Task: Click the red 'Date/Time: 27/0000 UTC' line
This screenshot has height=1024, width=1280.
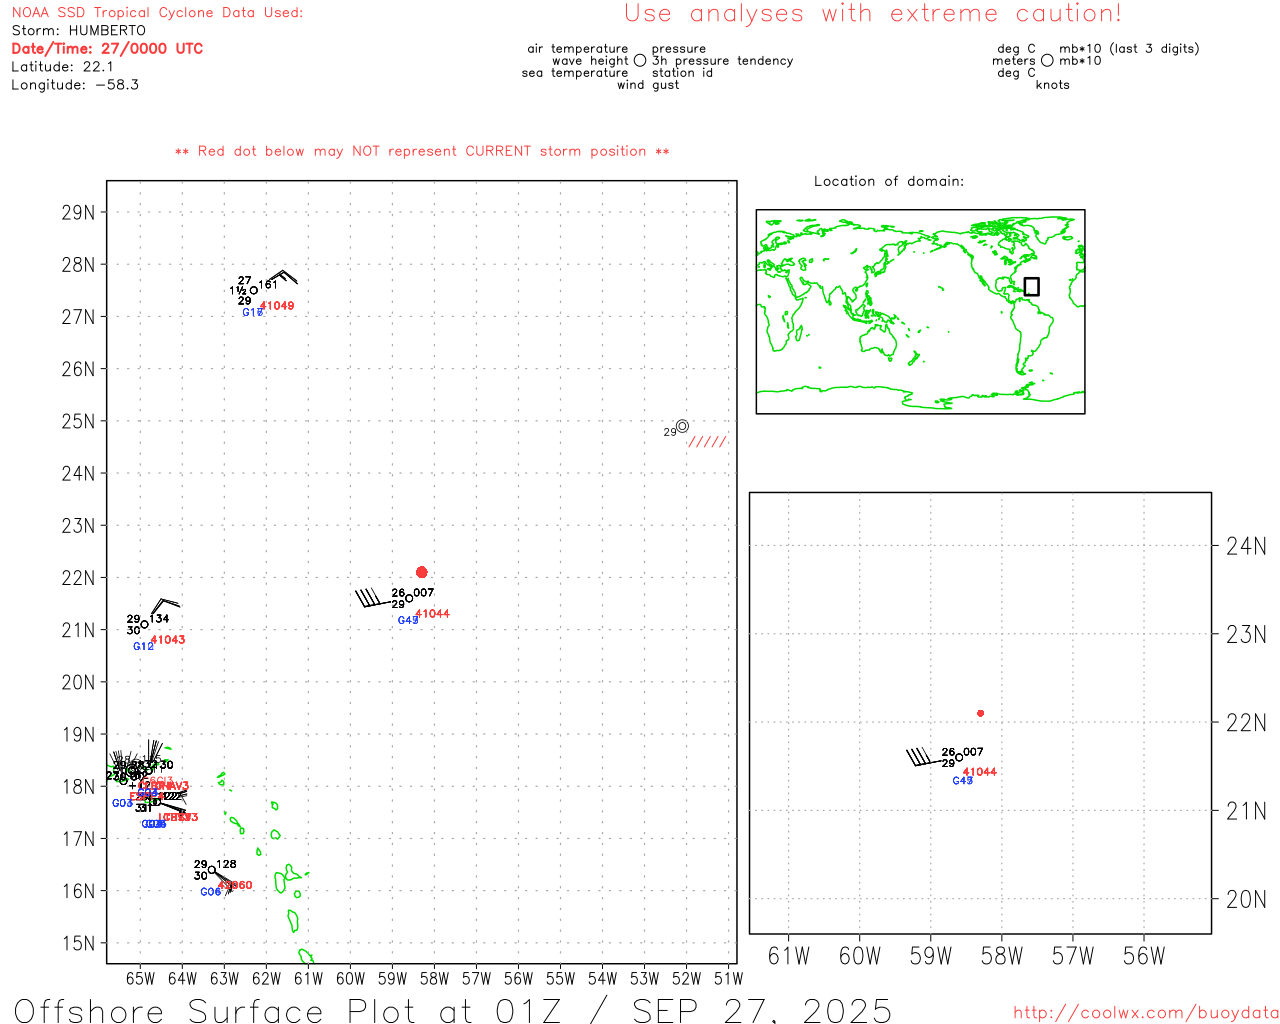Action: 107,49
